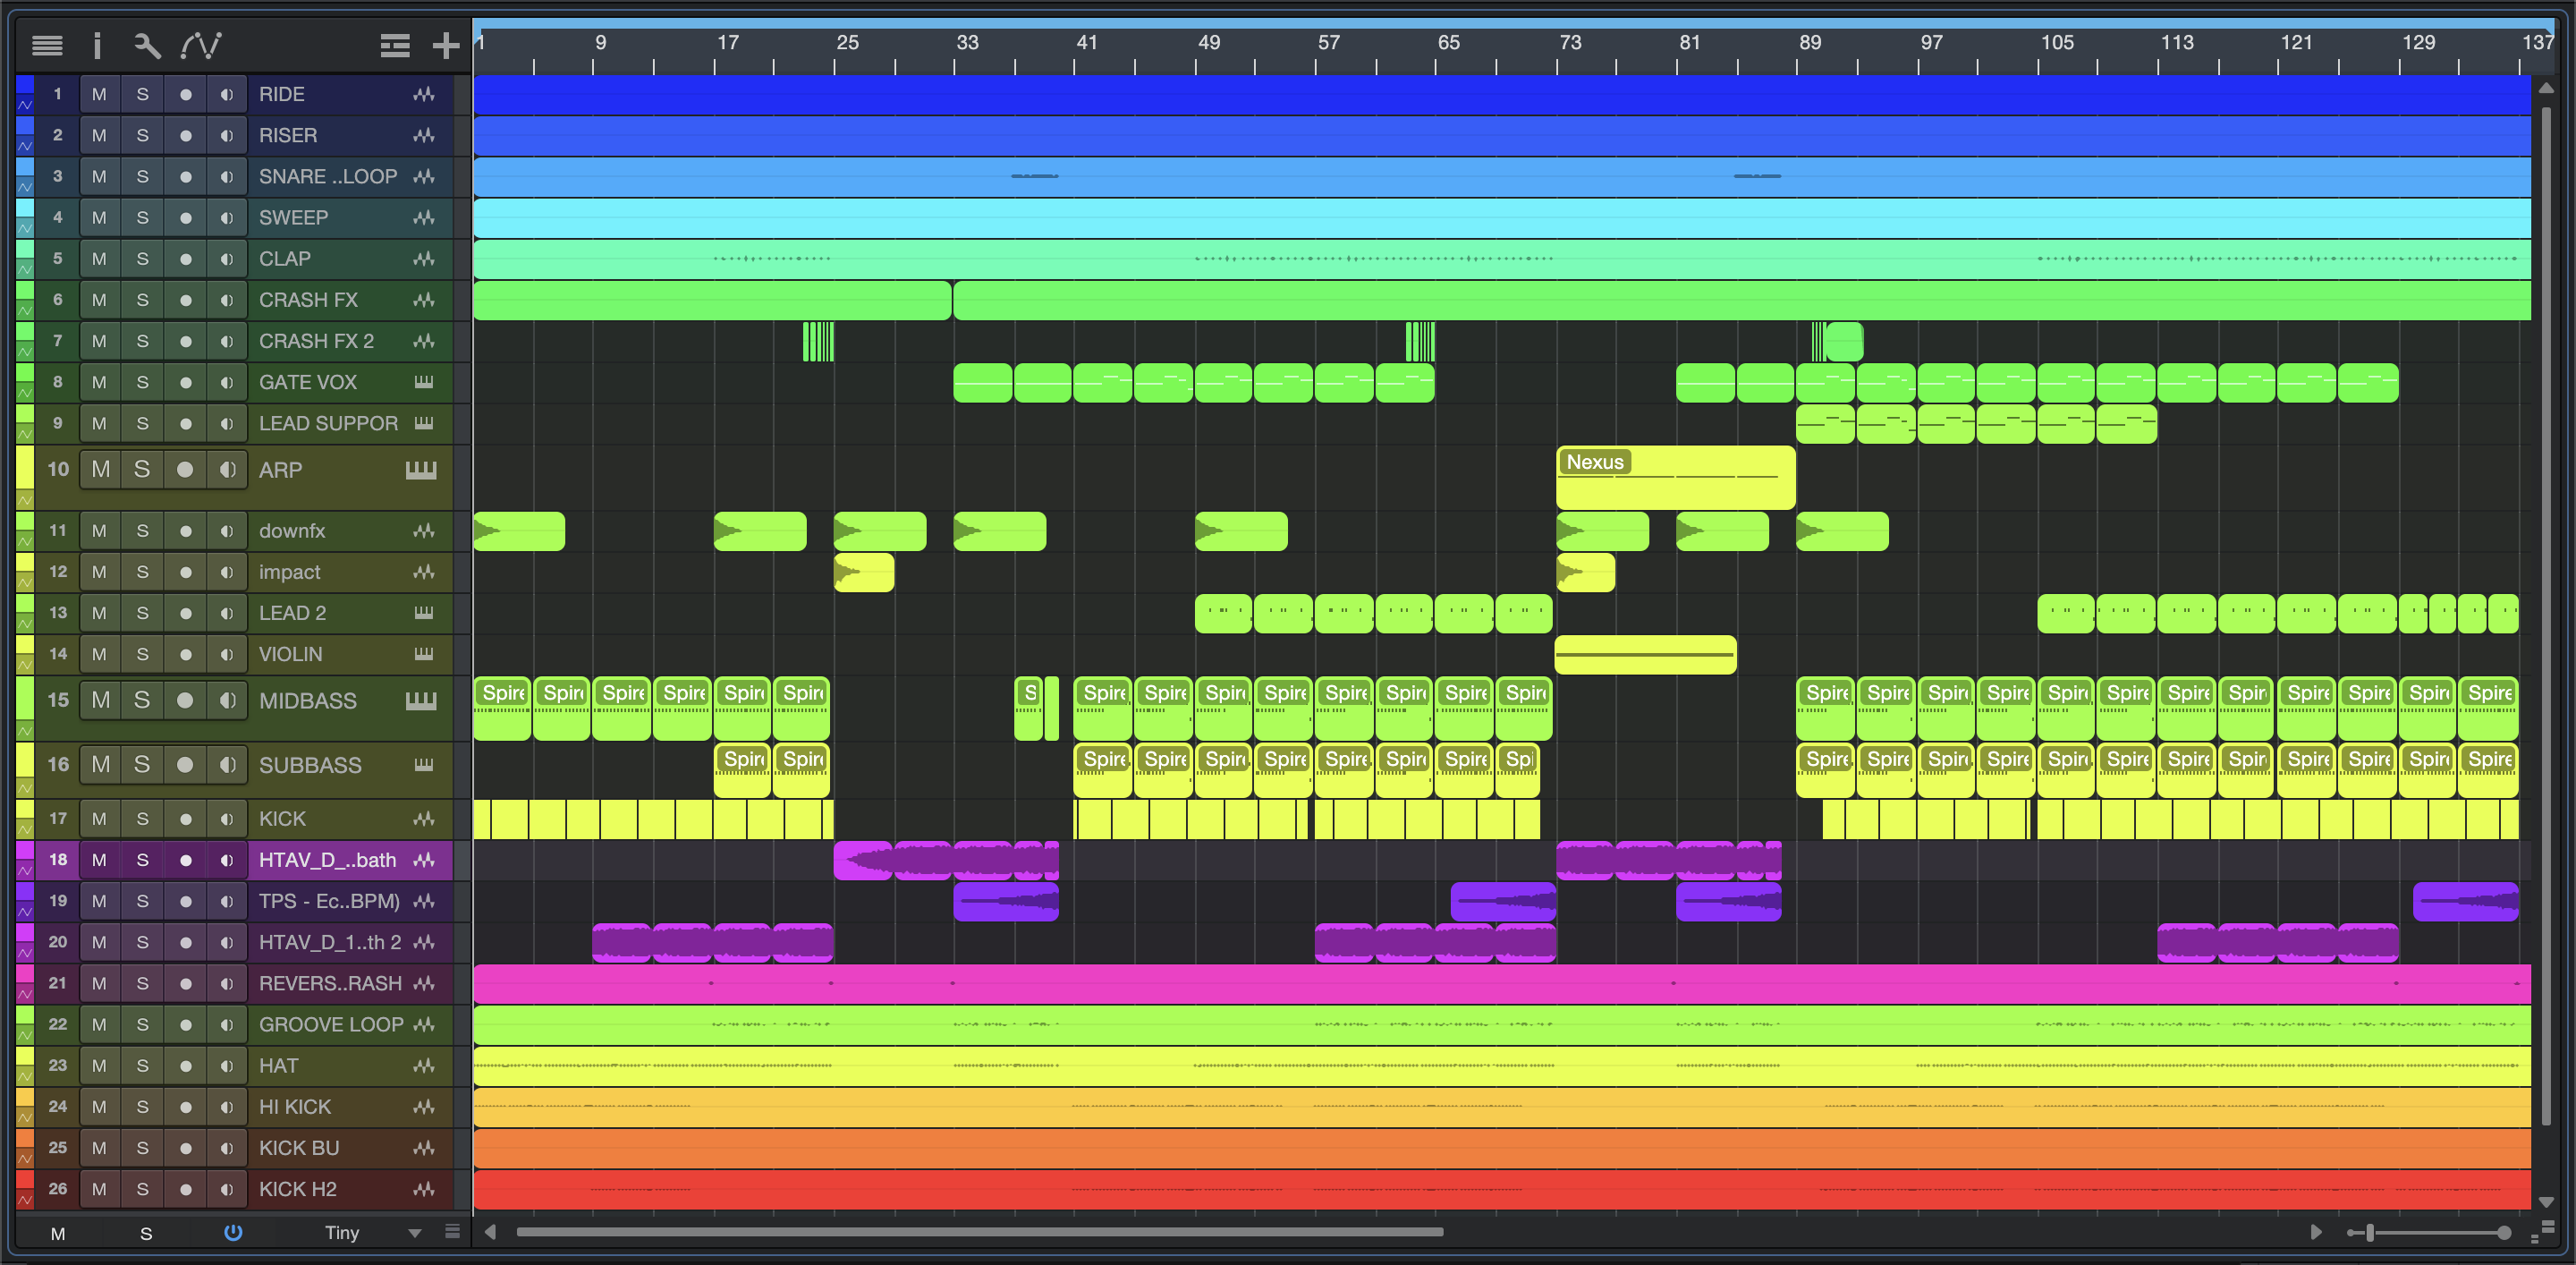Click the wrench options icon
Screen dimensions: 2576x1265
coord(147,45)
